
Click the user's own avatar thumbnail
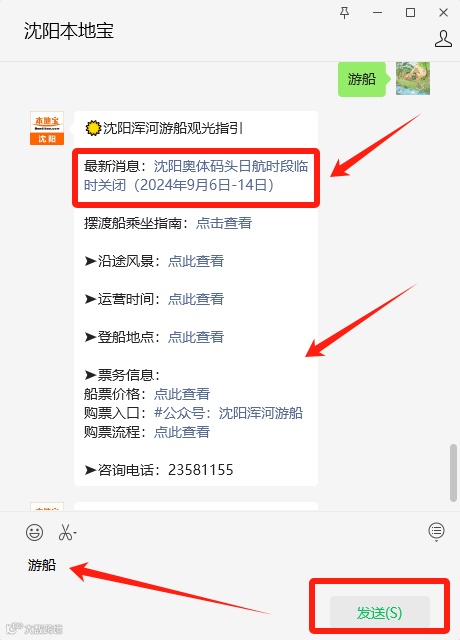click(413, 78)
